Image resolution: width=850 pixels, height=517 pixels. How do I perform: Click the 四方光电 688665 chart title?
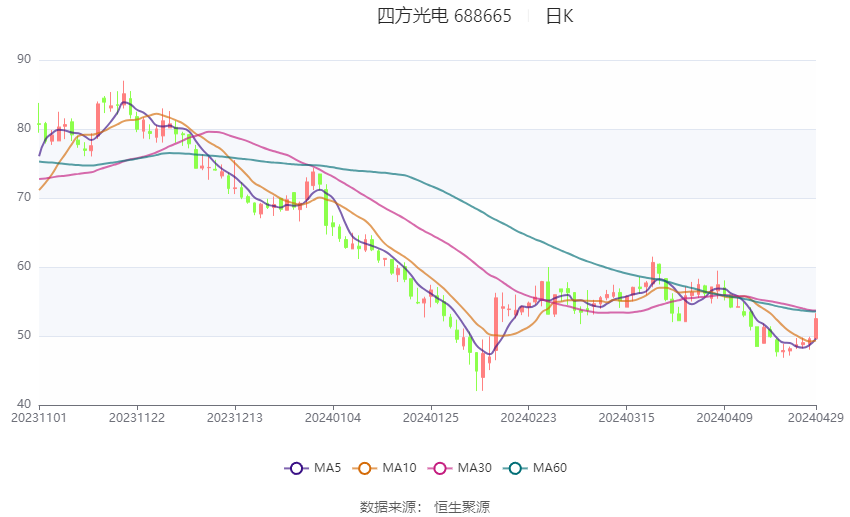coord(444,16)
